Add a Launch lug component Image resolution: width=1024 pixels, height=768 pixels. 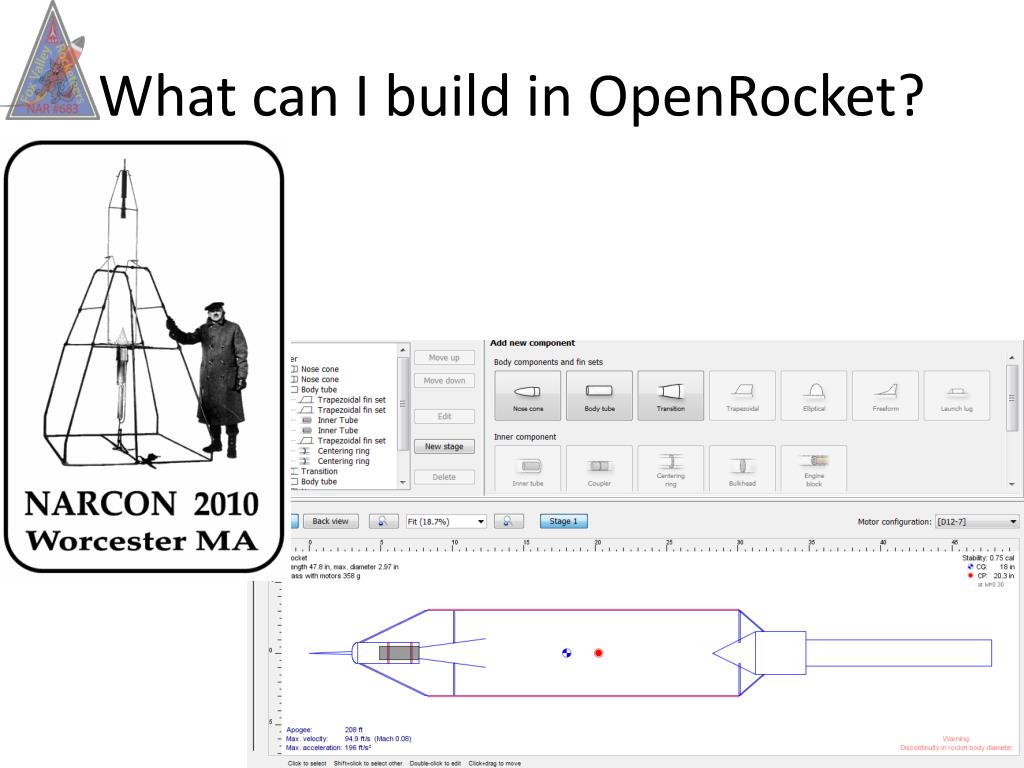[957, 395]
